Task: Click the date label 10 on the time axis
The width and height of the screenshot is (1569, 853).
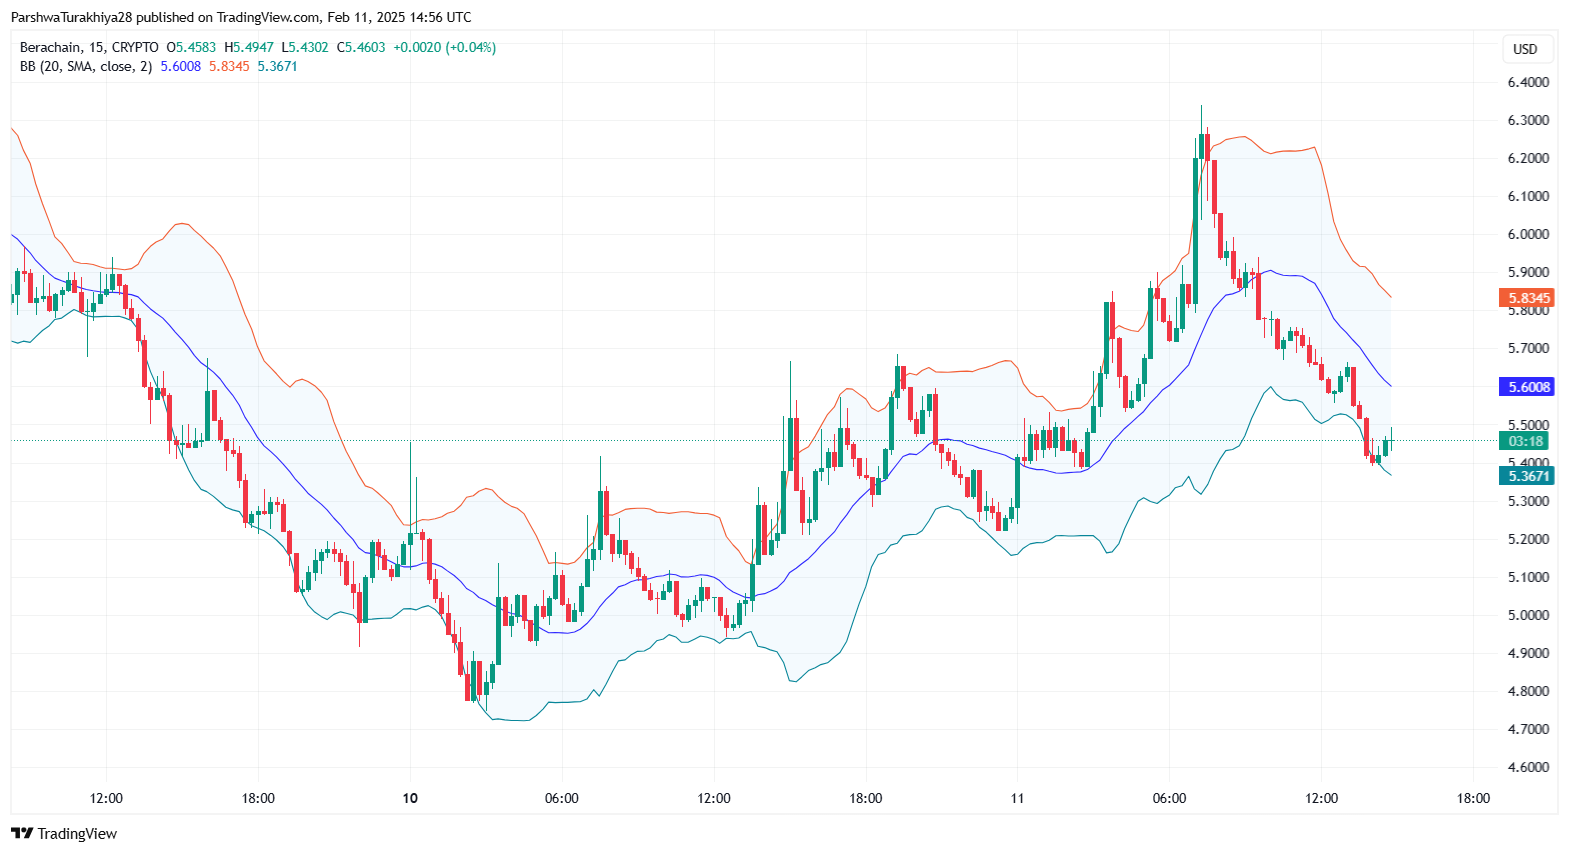Action: coord(410,798)
